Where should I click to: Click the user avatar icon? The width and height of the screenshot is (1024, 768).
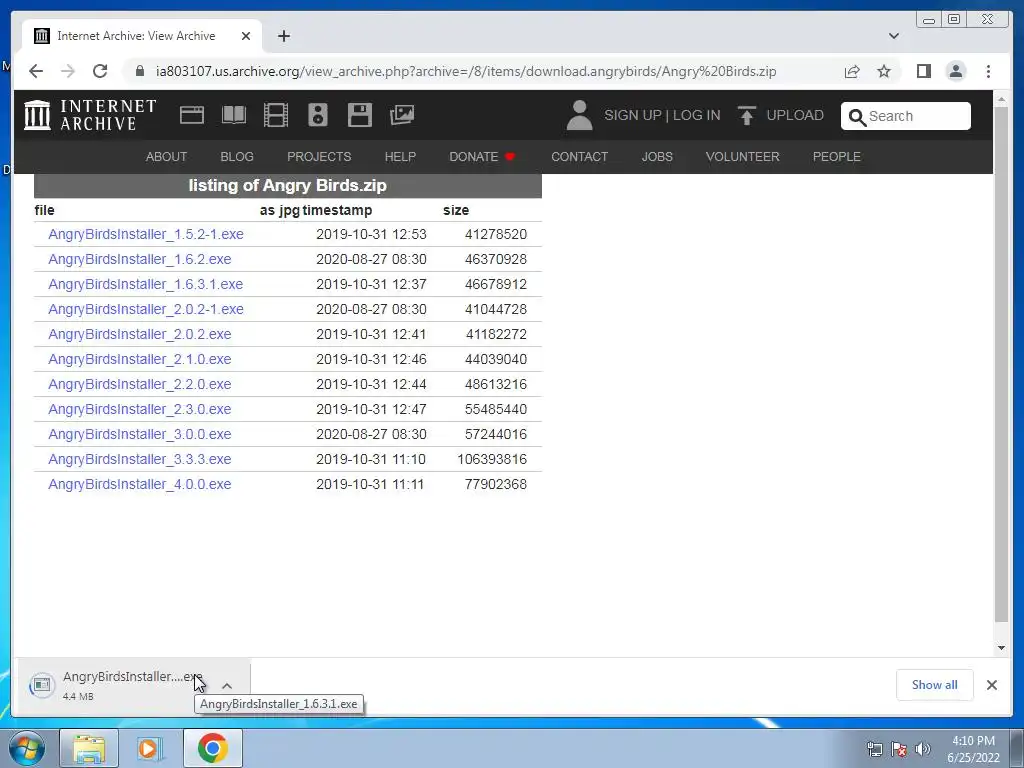[x=579, y=115]
